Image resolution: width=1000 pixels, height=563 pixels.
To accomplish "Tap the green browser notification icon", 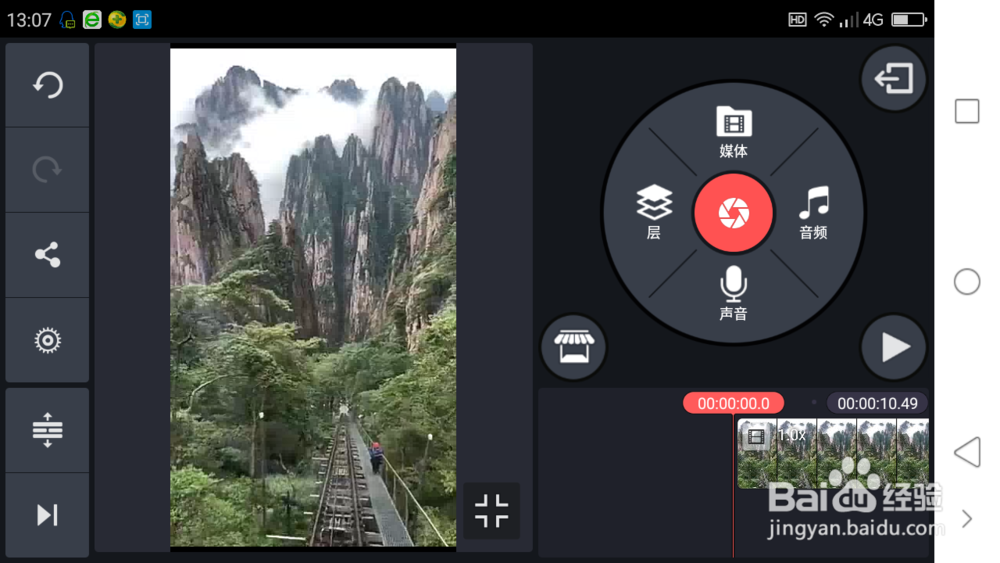I will pos(92,20).
